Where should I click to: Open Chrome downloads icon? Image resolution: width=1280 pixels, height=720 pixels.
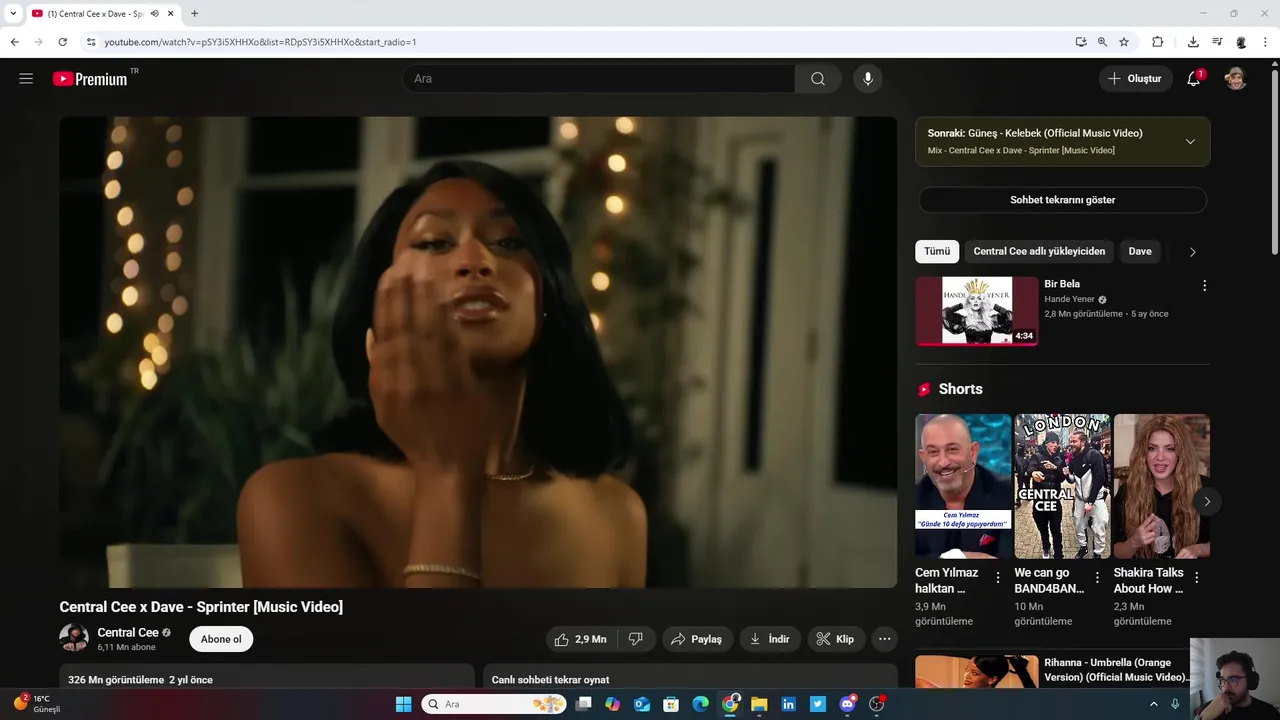click(1193, 42)
